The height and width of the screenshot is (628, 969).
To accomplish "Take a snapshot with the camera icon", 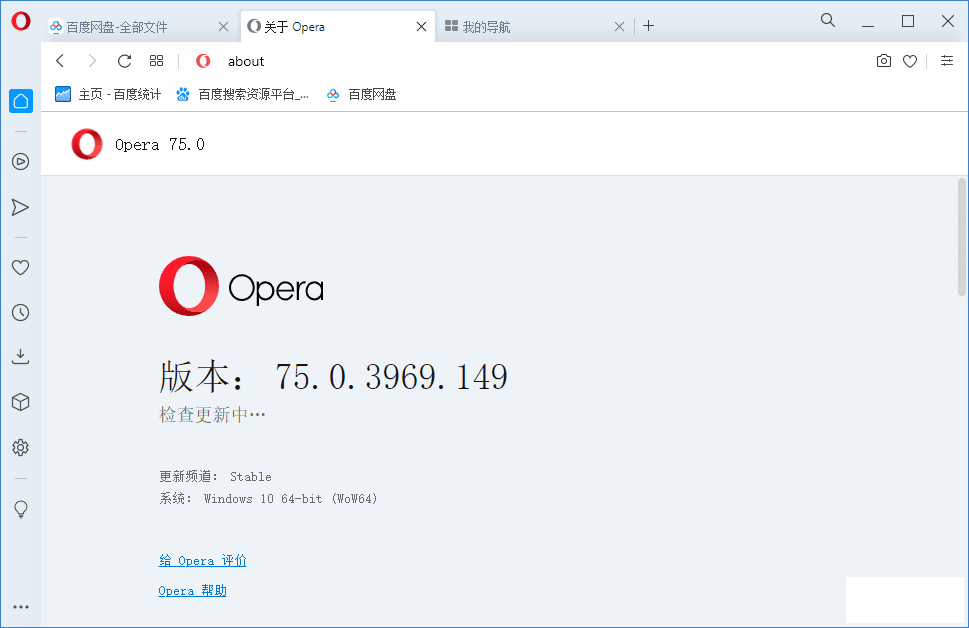I will (x=884, y=61).
